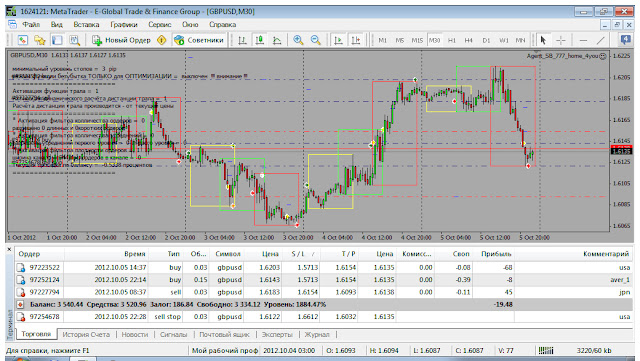This screenshot has height=361, width=640.
Task: Switch to the Журнал tab
Action: click(317, 334)
